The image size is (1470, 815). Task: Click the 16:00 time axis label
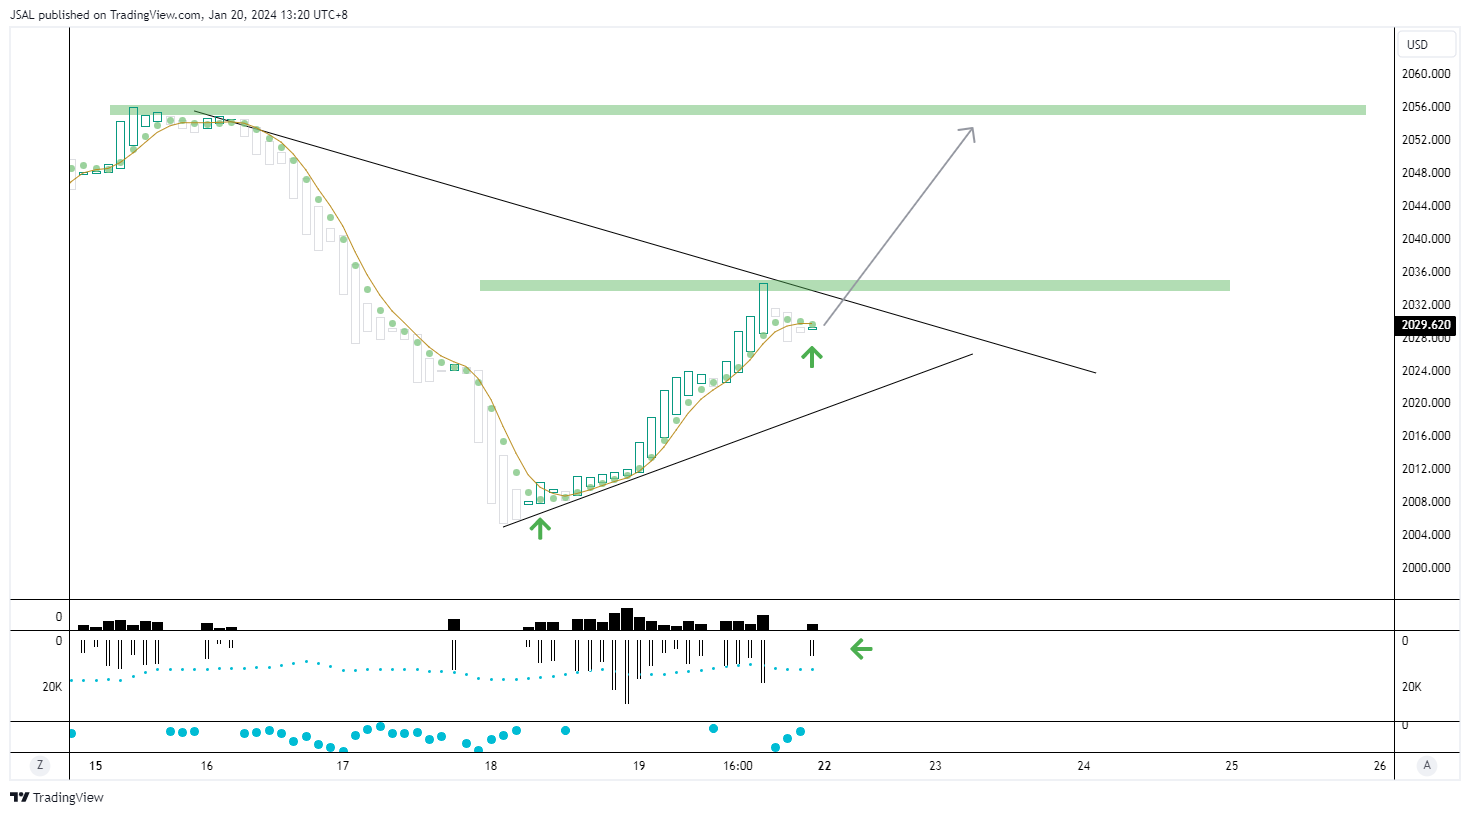point(738,766)
